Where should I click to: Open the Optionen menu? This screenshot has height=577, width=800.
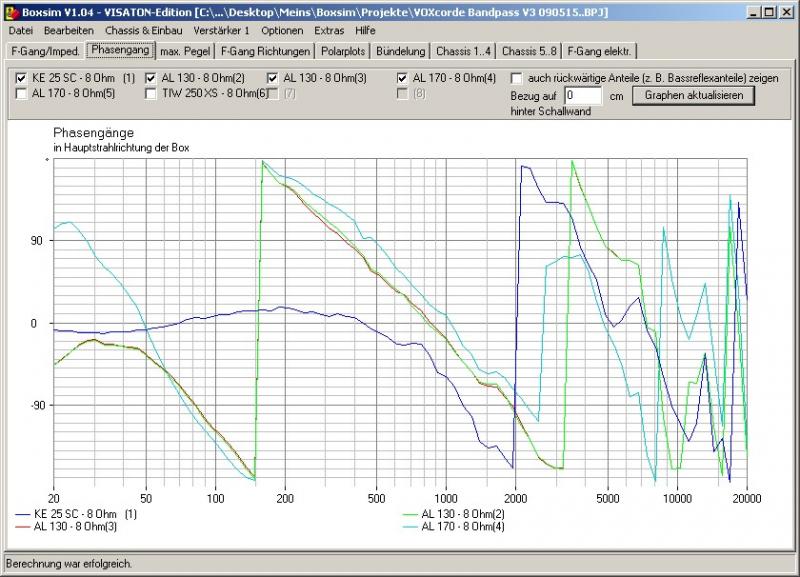[281, 31]
